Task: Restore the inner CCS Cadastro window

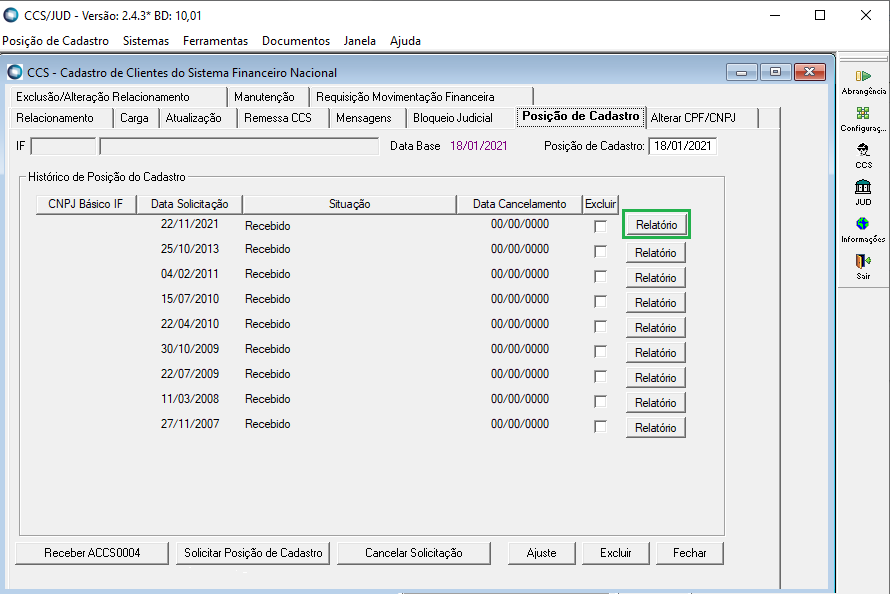Action: 775,72
